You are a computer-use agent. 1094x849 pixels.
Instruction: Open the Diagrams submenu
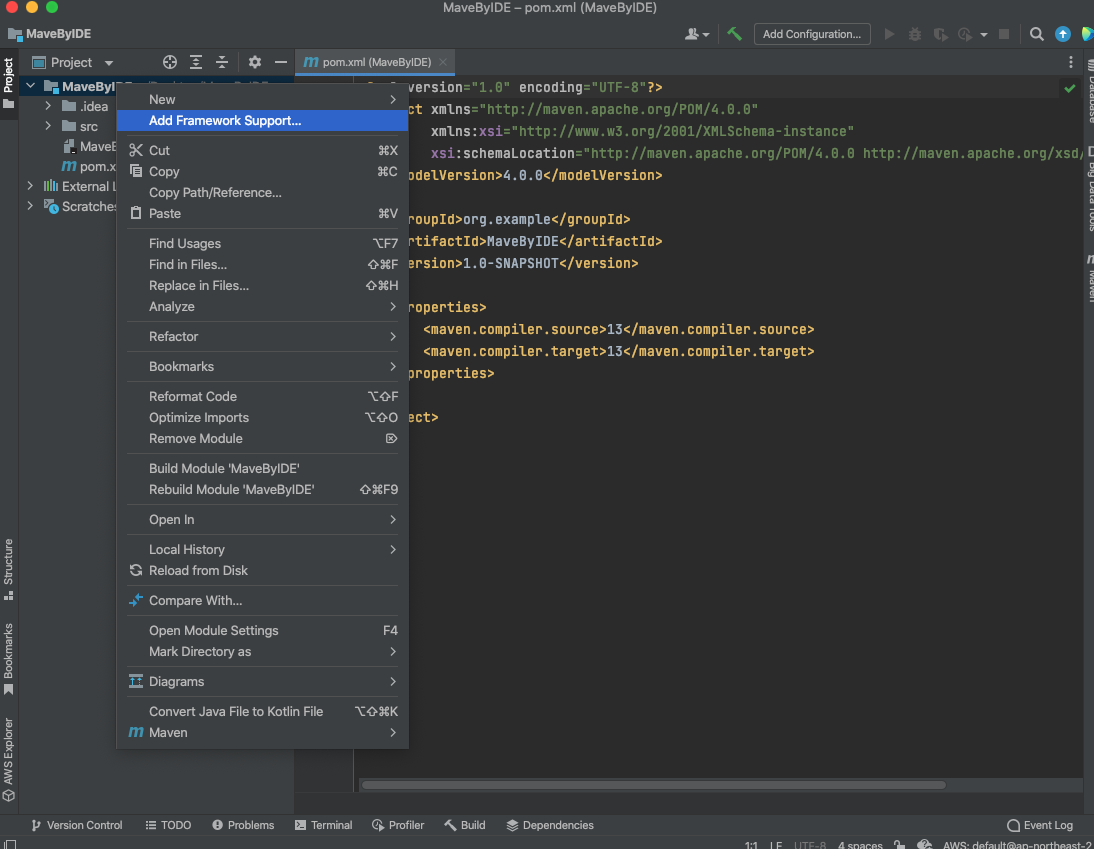tap(262, 682)
